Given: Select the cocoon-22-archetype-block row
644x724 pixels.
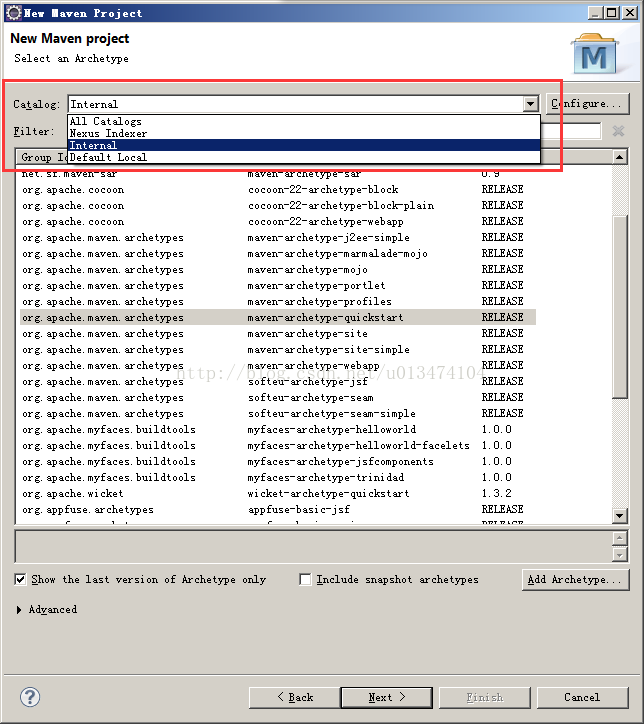Looking at the screenshot, I should click(278, 189).
